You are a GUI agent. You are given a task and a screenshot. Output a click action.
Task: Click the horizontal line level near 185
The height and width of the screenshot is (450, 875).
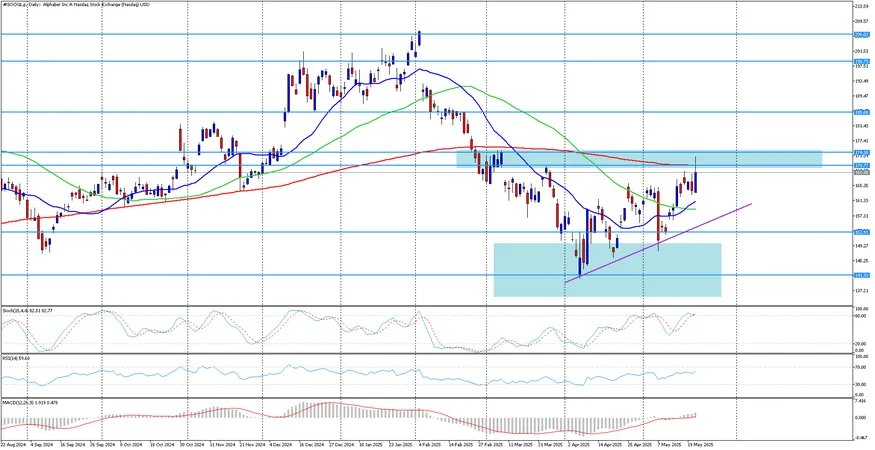pos(427,112)
